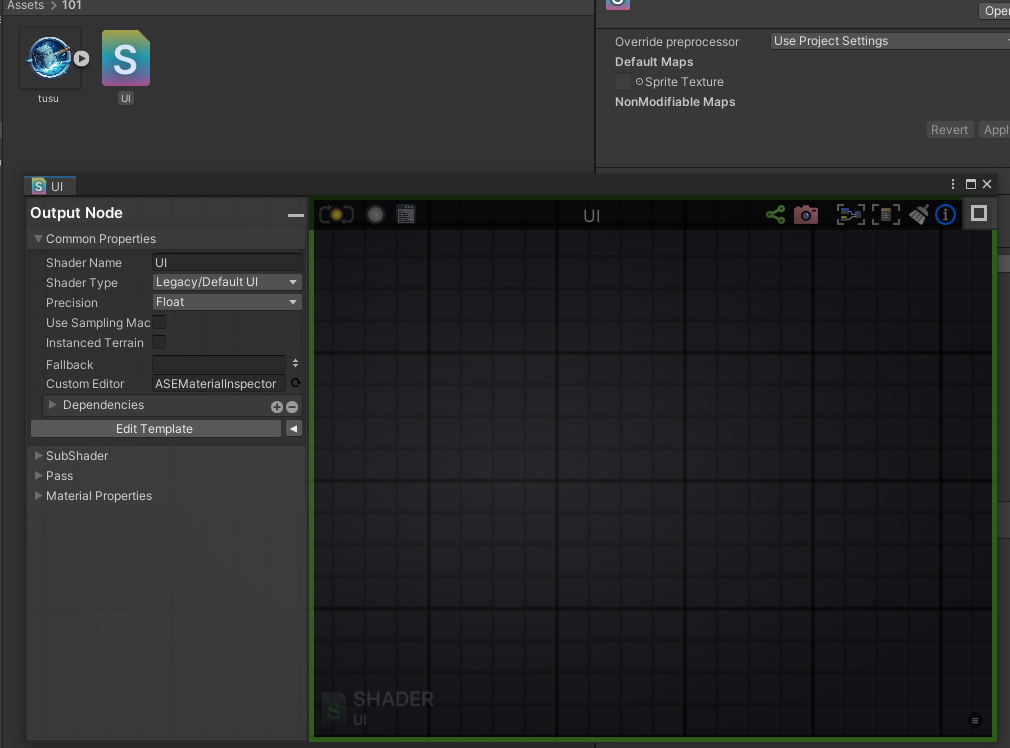Click the Edit Template button

(155, 428)
